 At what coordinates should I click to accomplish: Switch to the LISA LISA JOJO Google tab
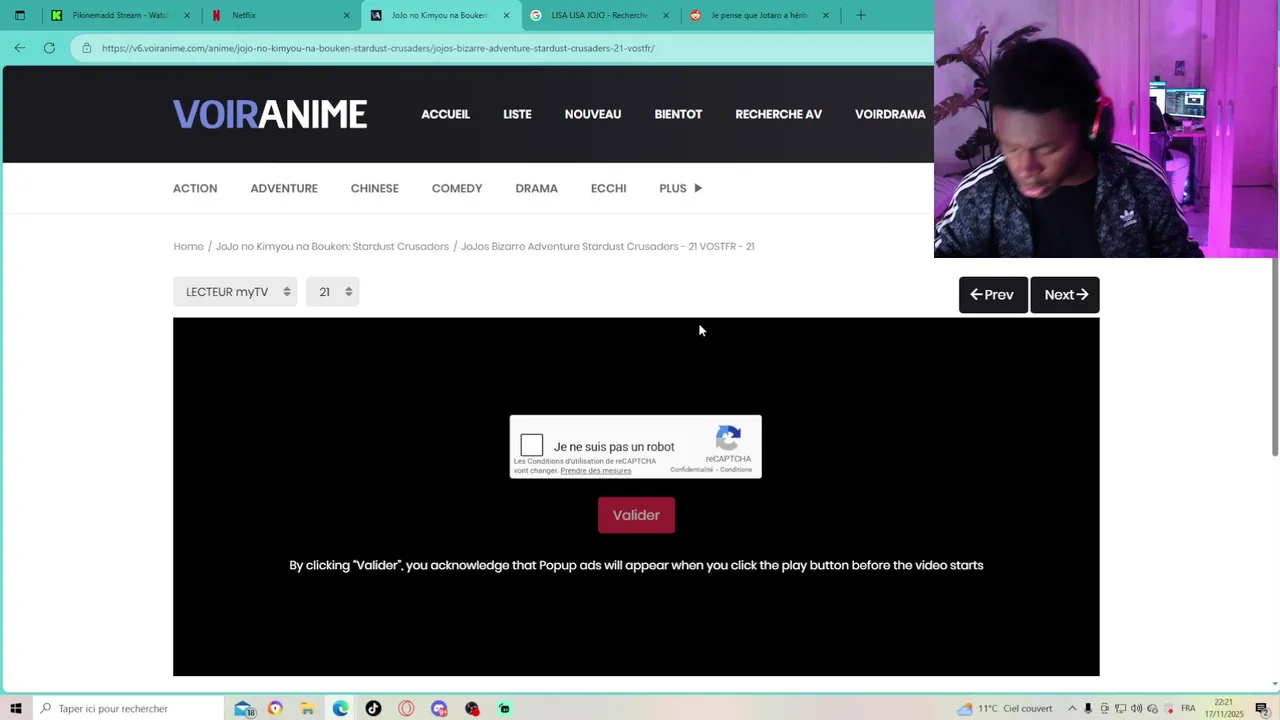click(600, 15)
